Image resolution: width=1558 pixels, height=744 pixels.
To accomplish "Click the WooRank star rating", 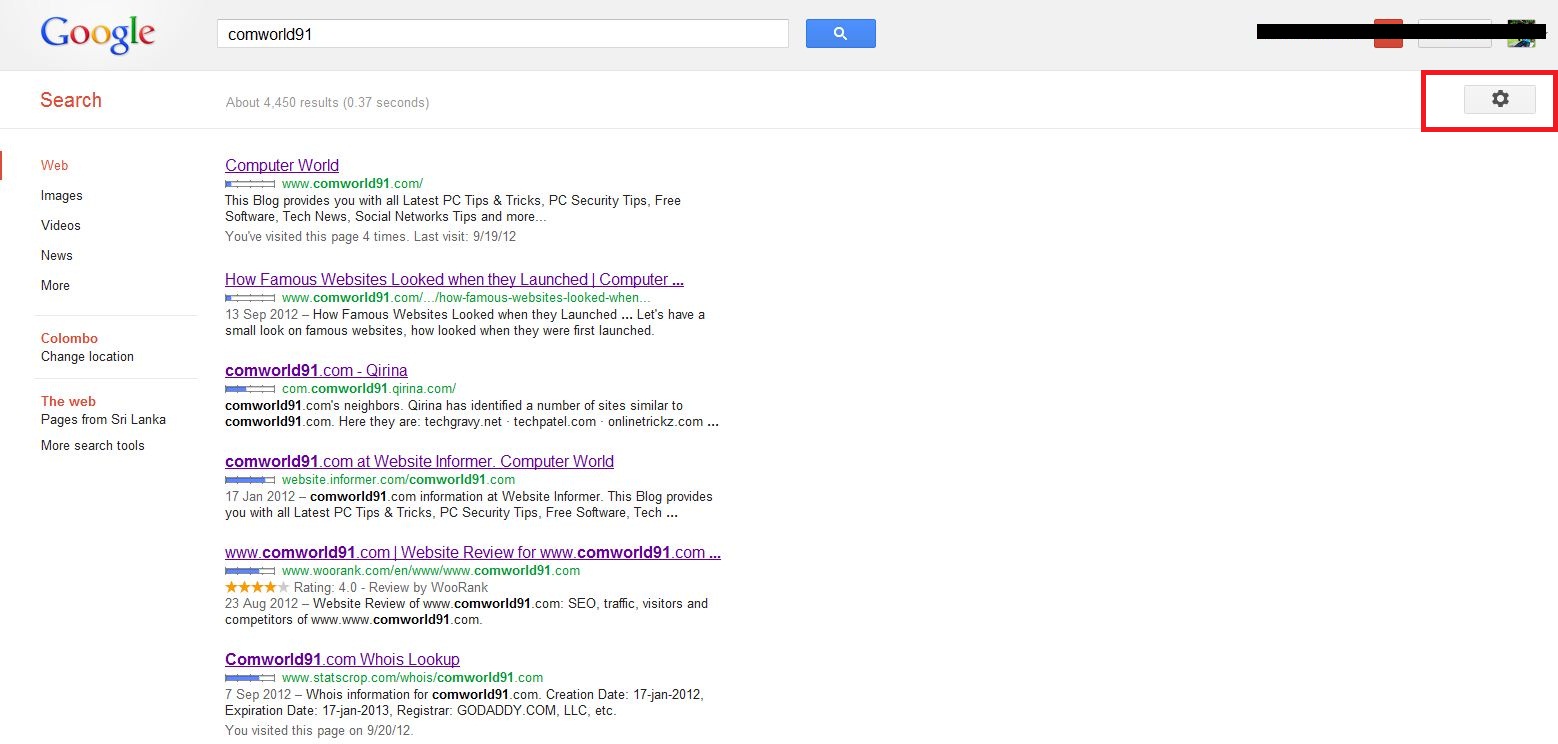I will click(x=257, y=587).
